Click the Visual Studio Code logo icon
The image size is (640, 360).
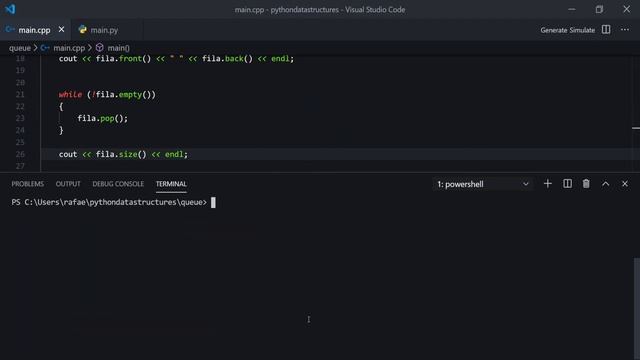point(10,9)
